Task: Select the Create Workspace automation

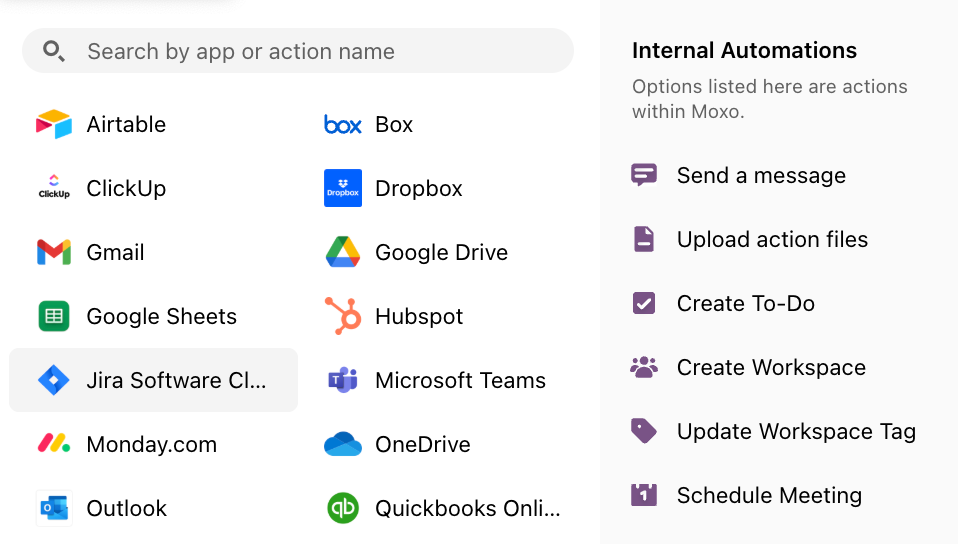Action: (x=770, y=367)
